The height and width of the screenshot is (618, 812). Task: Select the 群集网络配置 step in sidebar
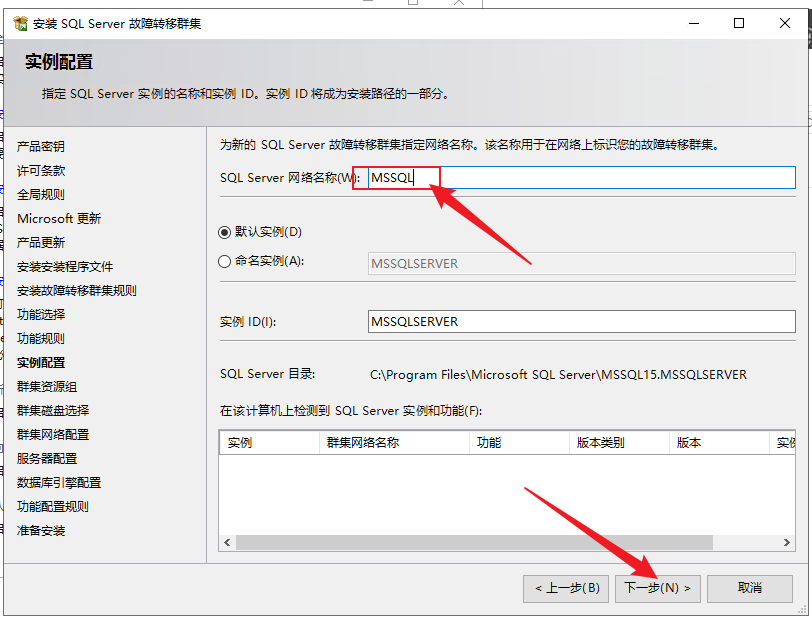click(53, 435)
